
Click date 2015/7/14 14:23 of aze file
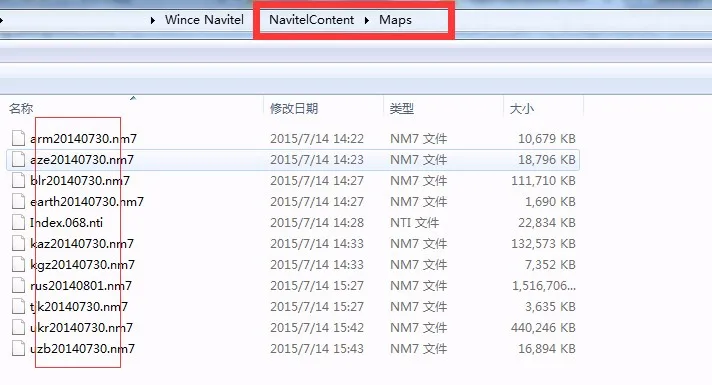tap(317, 159)
